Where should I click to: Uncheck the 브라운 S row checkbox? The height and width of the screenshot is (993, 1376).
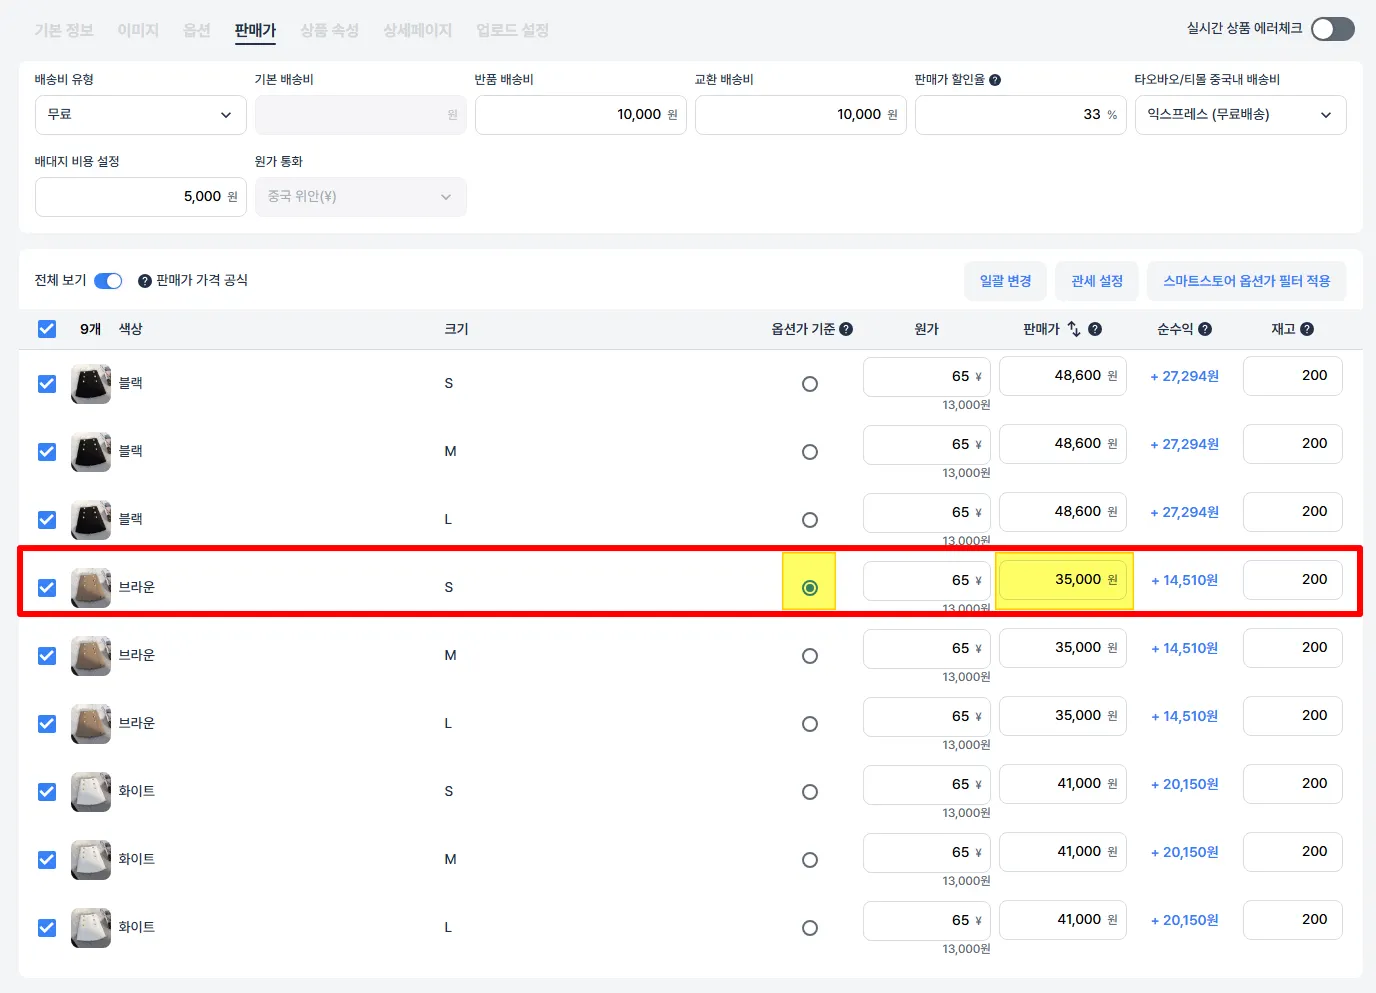[47, 588]
